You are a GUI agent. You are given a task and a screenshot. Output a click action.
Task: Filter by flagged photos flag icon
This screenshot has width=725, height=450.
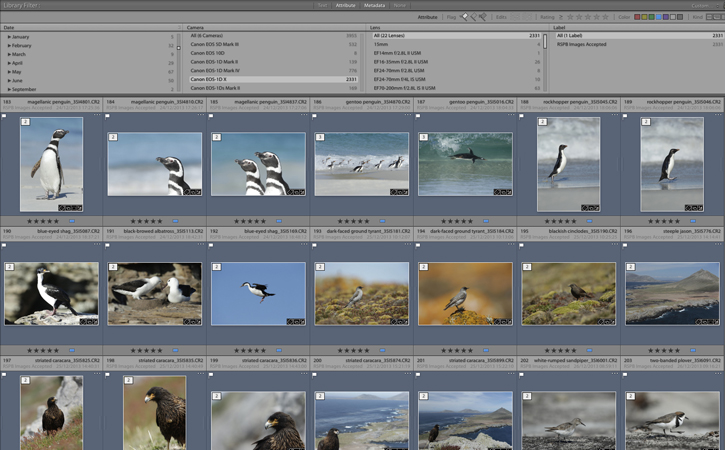coord(464,17)
